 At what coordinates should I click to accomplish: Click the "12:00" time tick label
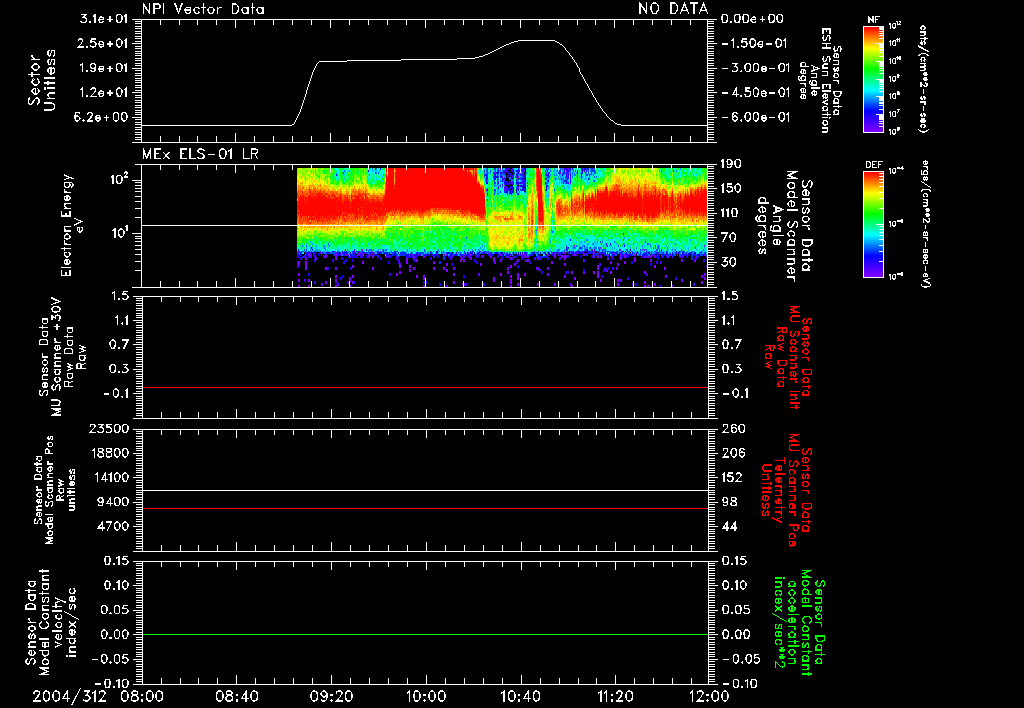pos(709,696)
